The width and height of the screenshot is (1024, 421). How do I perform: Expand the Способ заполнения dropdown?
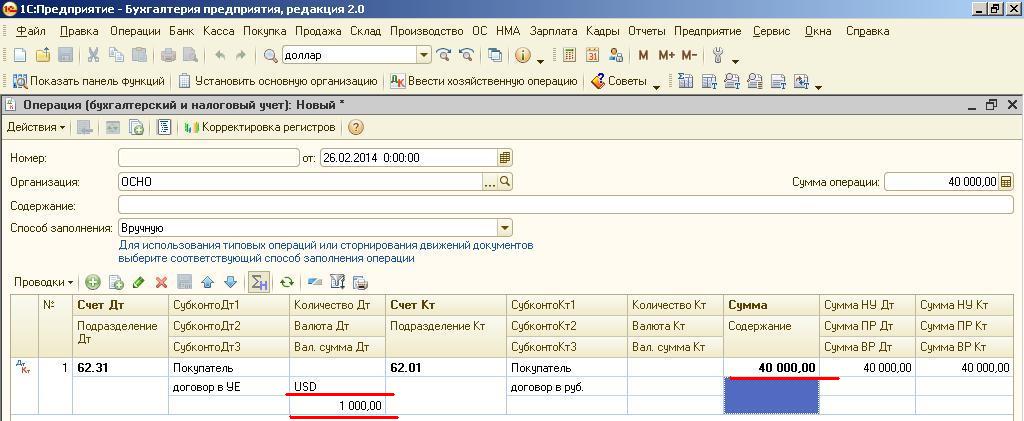click(x=504, y=228)
